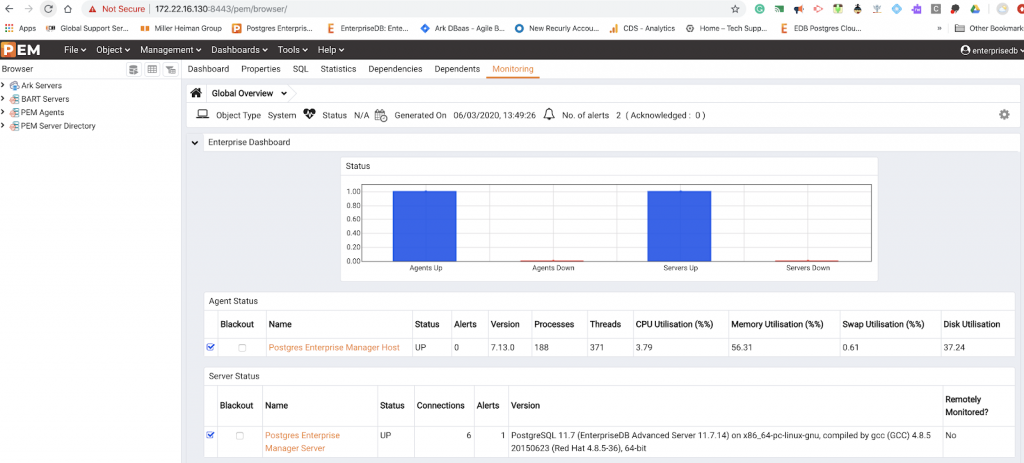Click the filtered rows icon in Browser panel
The width and height of the screenshot is (1024, 463).
171,69
